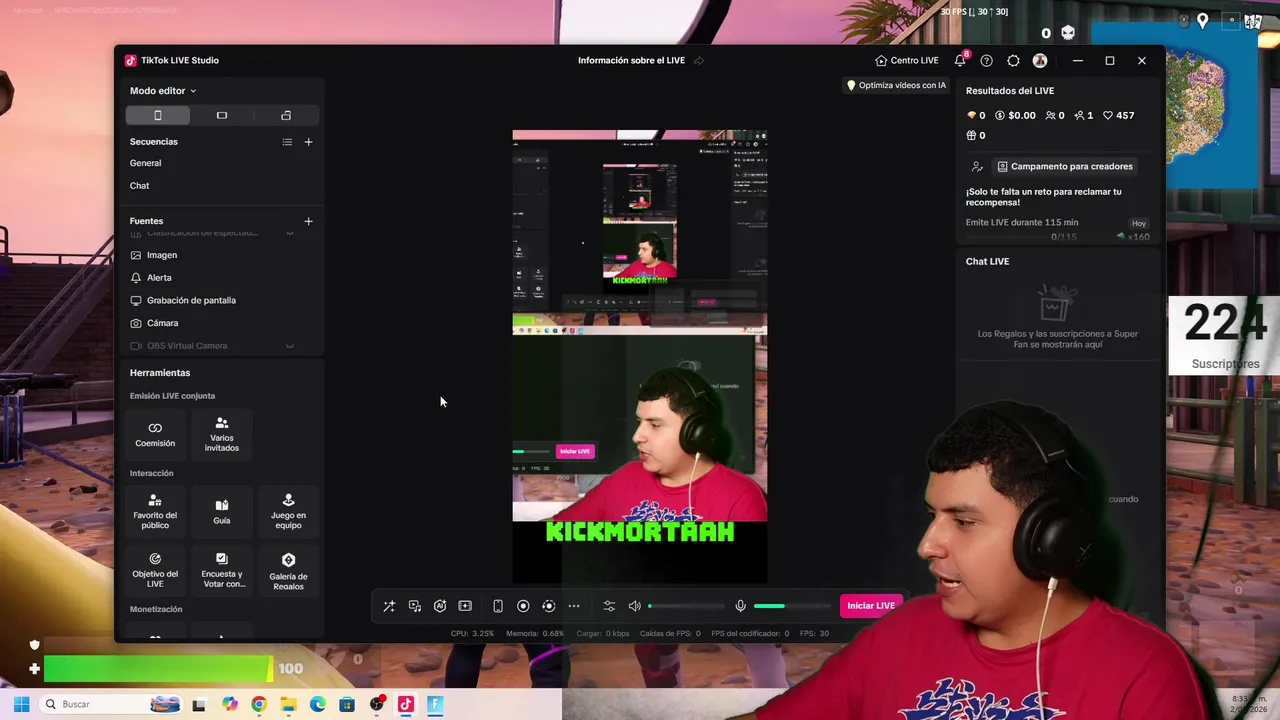Mute the speaker output
Viewport: 1280px width, 720px height.
[x=634, y=606]
